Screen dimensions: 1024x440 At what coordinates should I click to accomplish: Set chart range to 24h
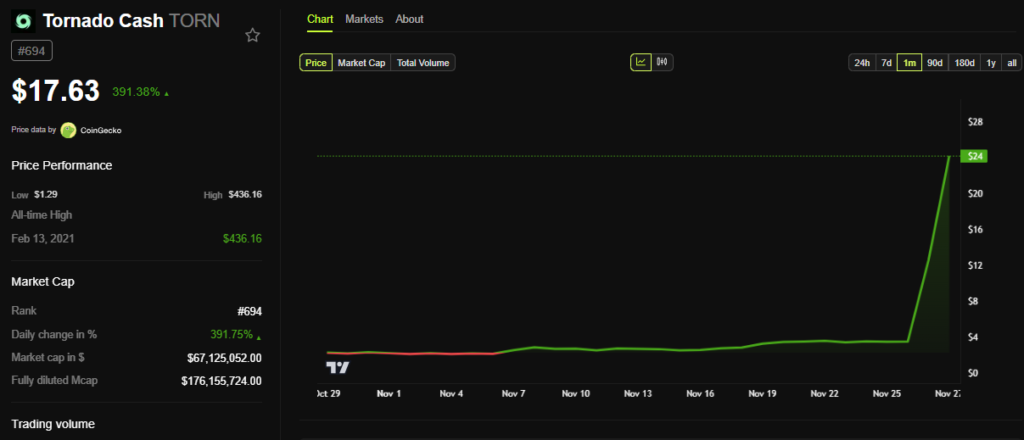(x=861, y=63)
